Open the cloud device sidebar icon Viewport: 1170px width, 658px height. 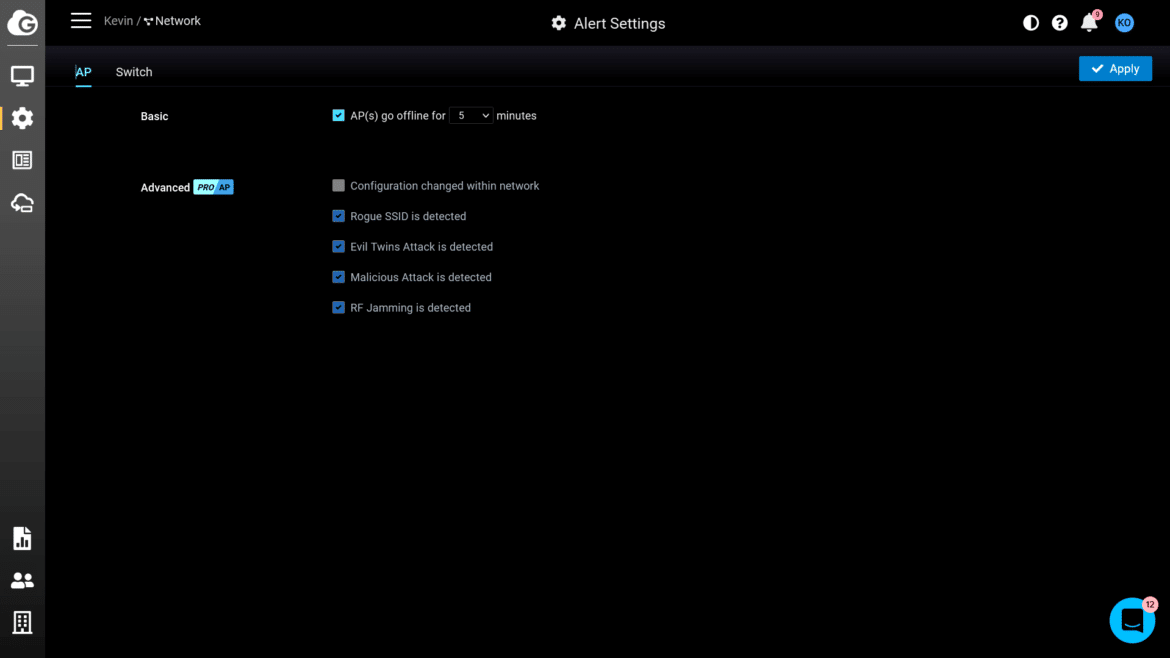[22, 203]
